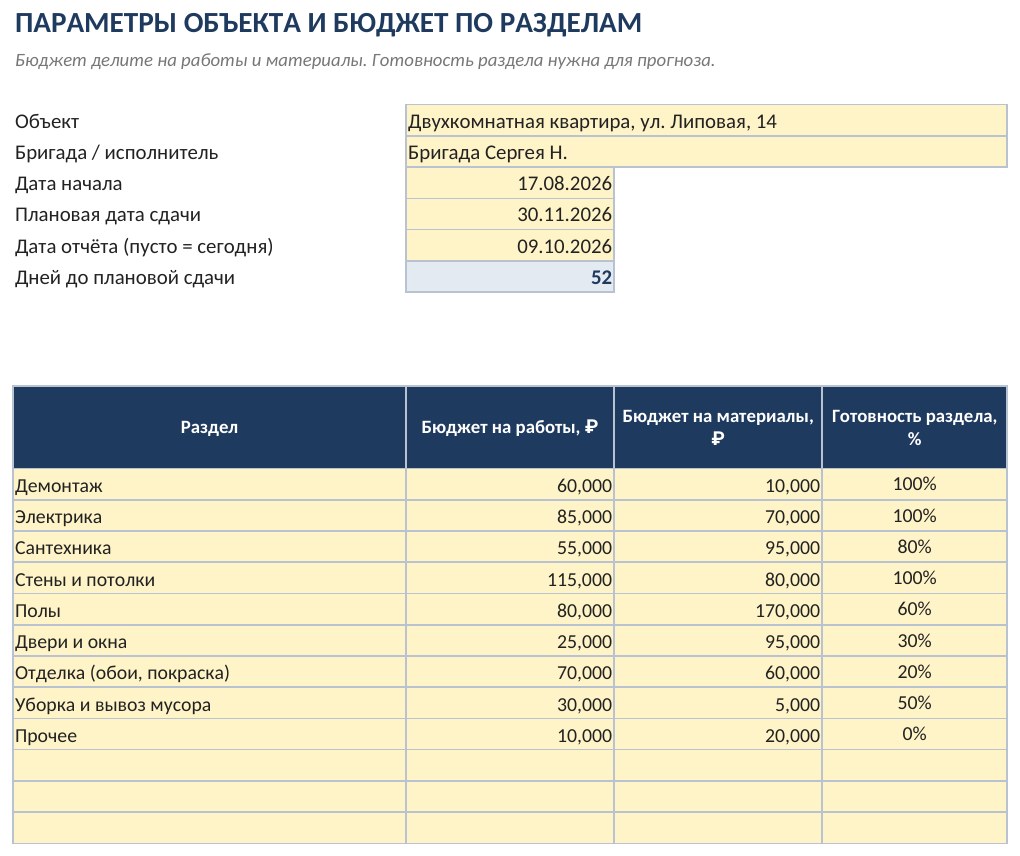This screenshot has height=856, width=1020.
Task: Click the 'Уборка и вывоз мусора' cell
Action: pyautogui.click(x=209, y=704)
